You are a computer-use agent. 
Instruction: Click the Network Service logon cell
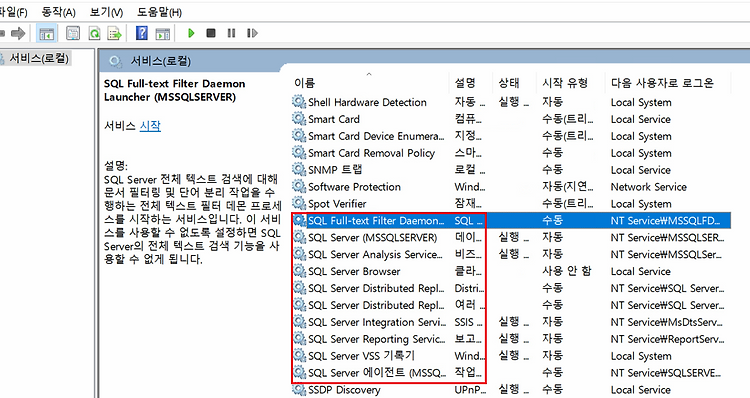click(x=649, y=187)
